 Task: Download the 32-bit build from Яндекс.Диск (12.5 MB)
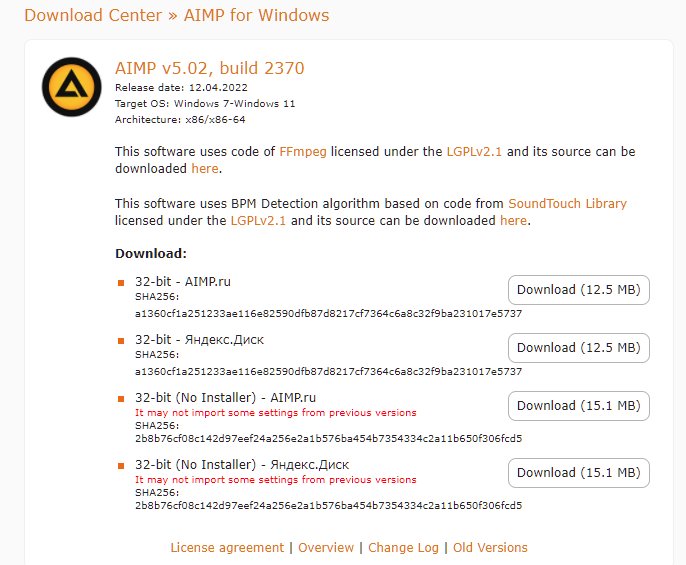coord(579,348)
